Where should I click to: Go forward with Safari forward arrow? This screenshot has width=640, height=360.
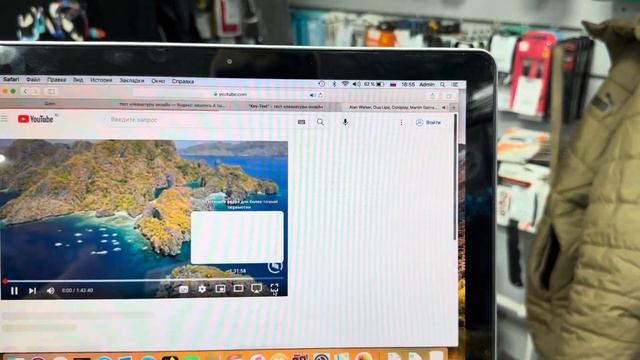point(36,91)
